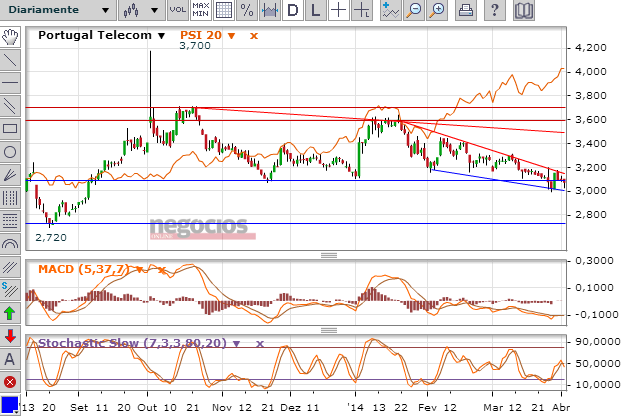Select the horizontal line tool
Screen dimensions: 625x417
(10, 83)
